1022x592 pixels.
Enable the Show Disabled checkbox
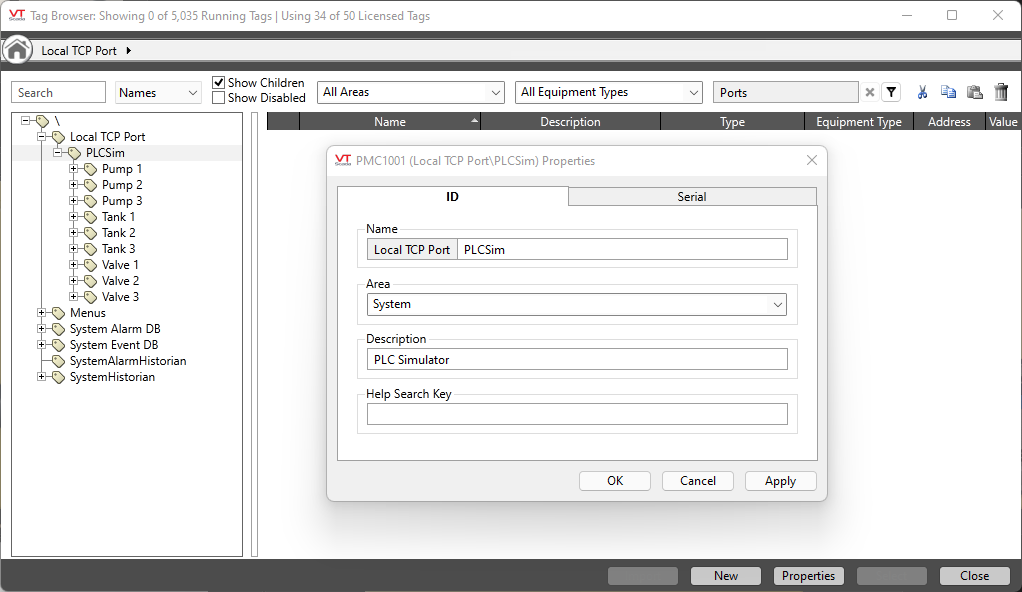point(219,98)
